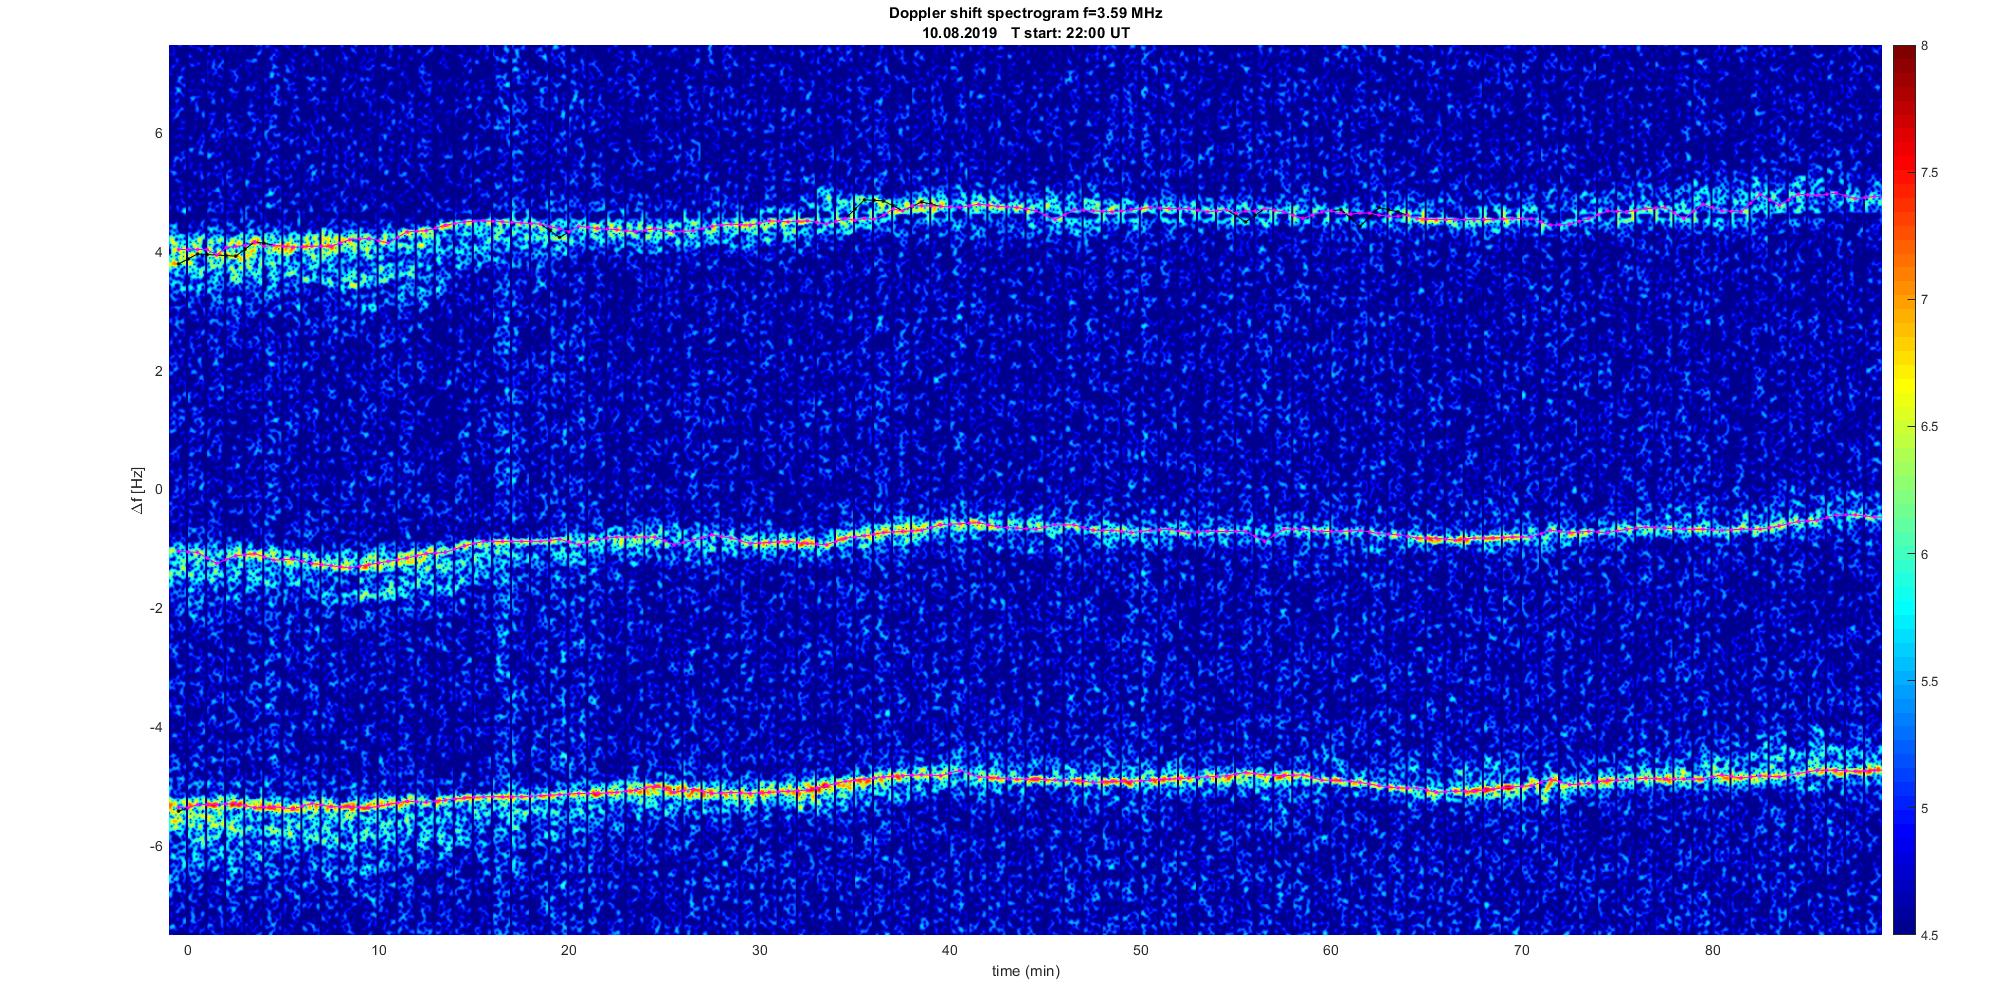Click the x-axis tick label "50"
The width and height of the screenshot is (2000, 1003).
[1140, 950]
